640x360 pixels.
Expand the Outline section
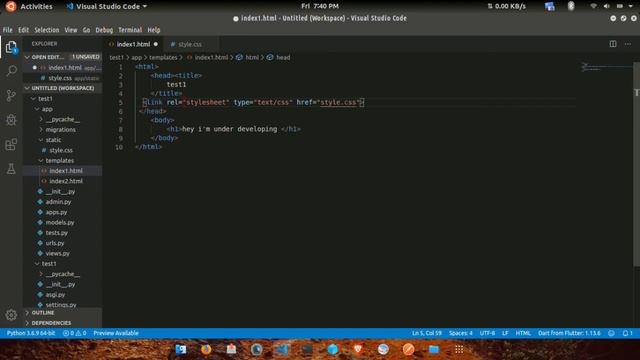pos(62,313)
